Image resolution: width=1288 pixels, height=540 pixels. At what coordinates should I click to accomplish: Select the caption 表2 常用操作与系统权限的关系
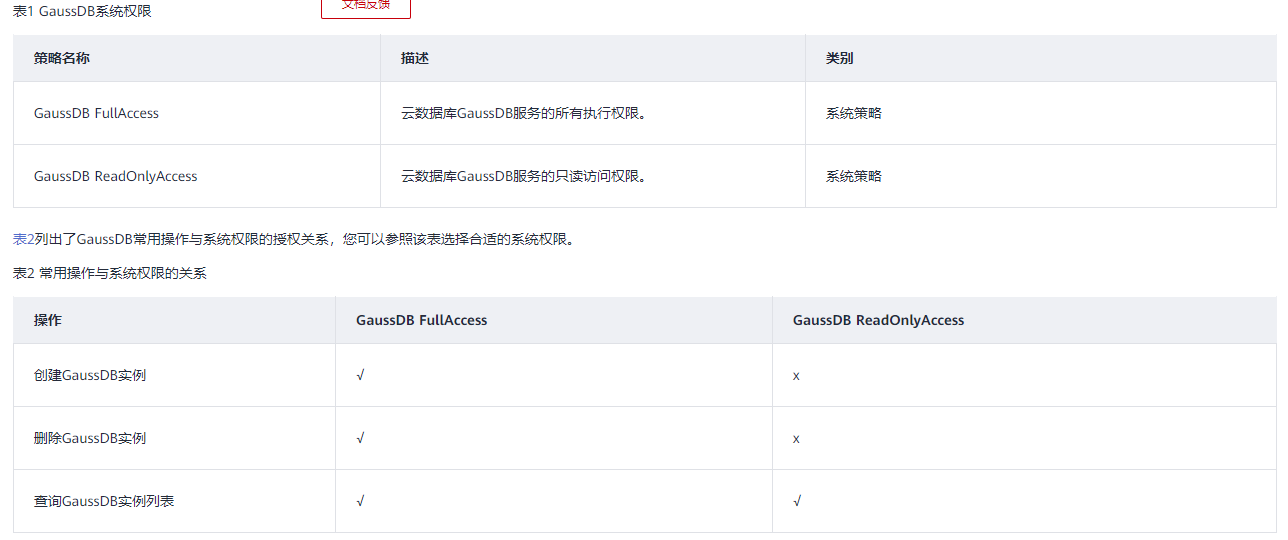(110, 272)
